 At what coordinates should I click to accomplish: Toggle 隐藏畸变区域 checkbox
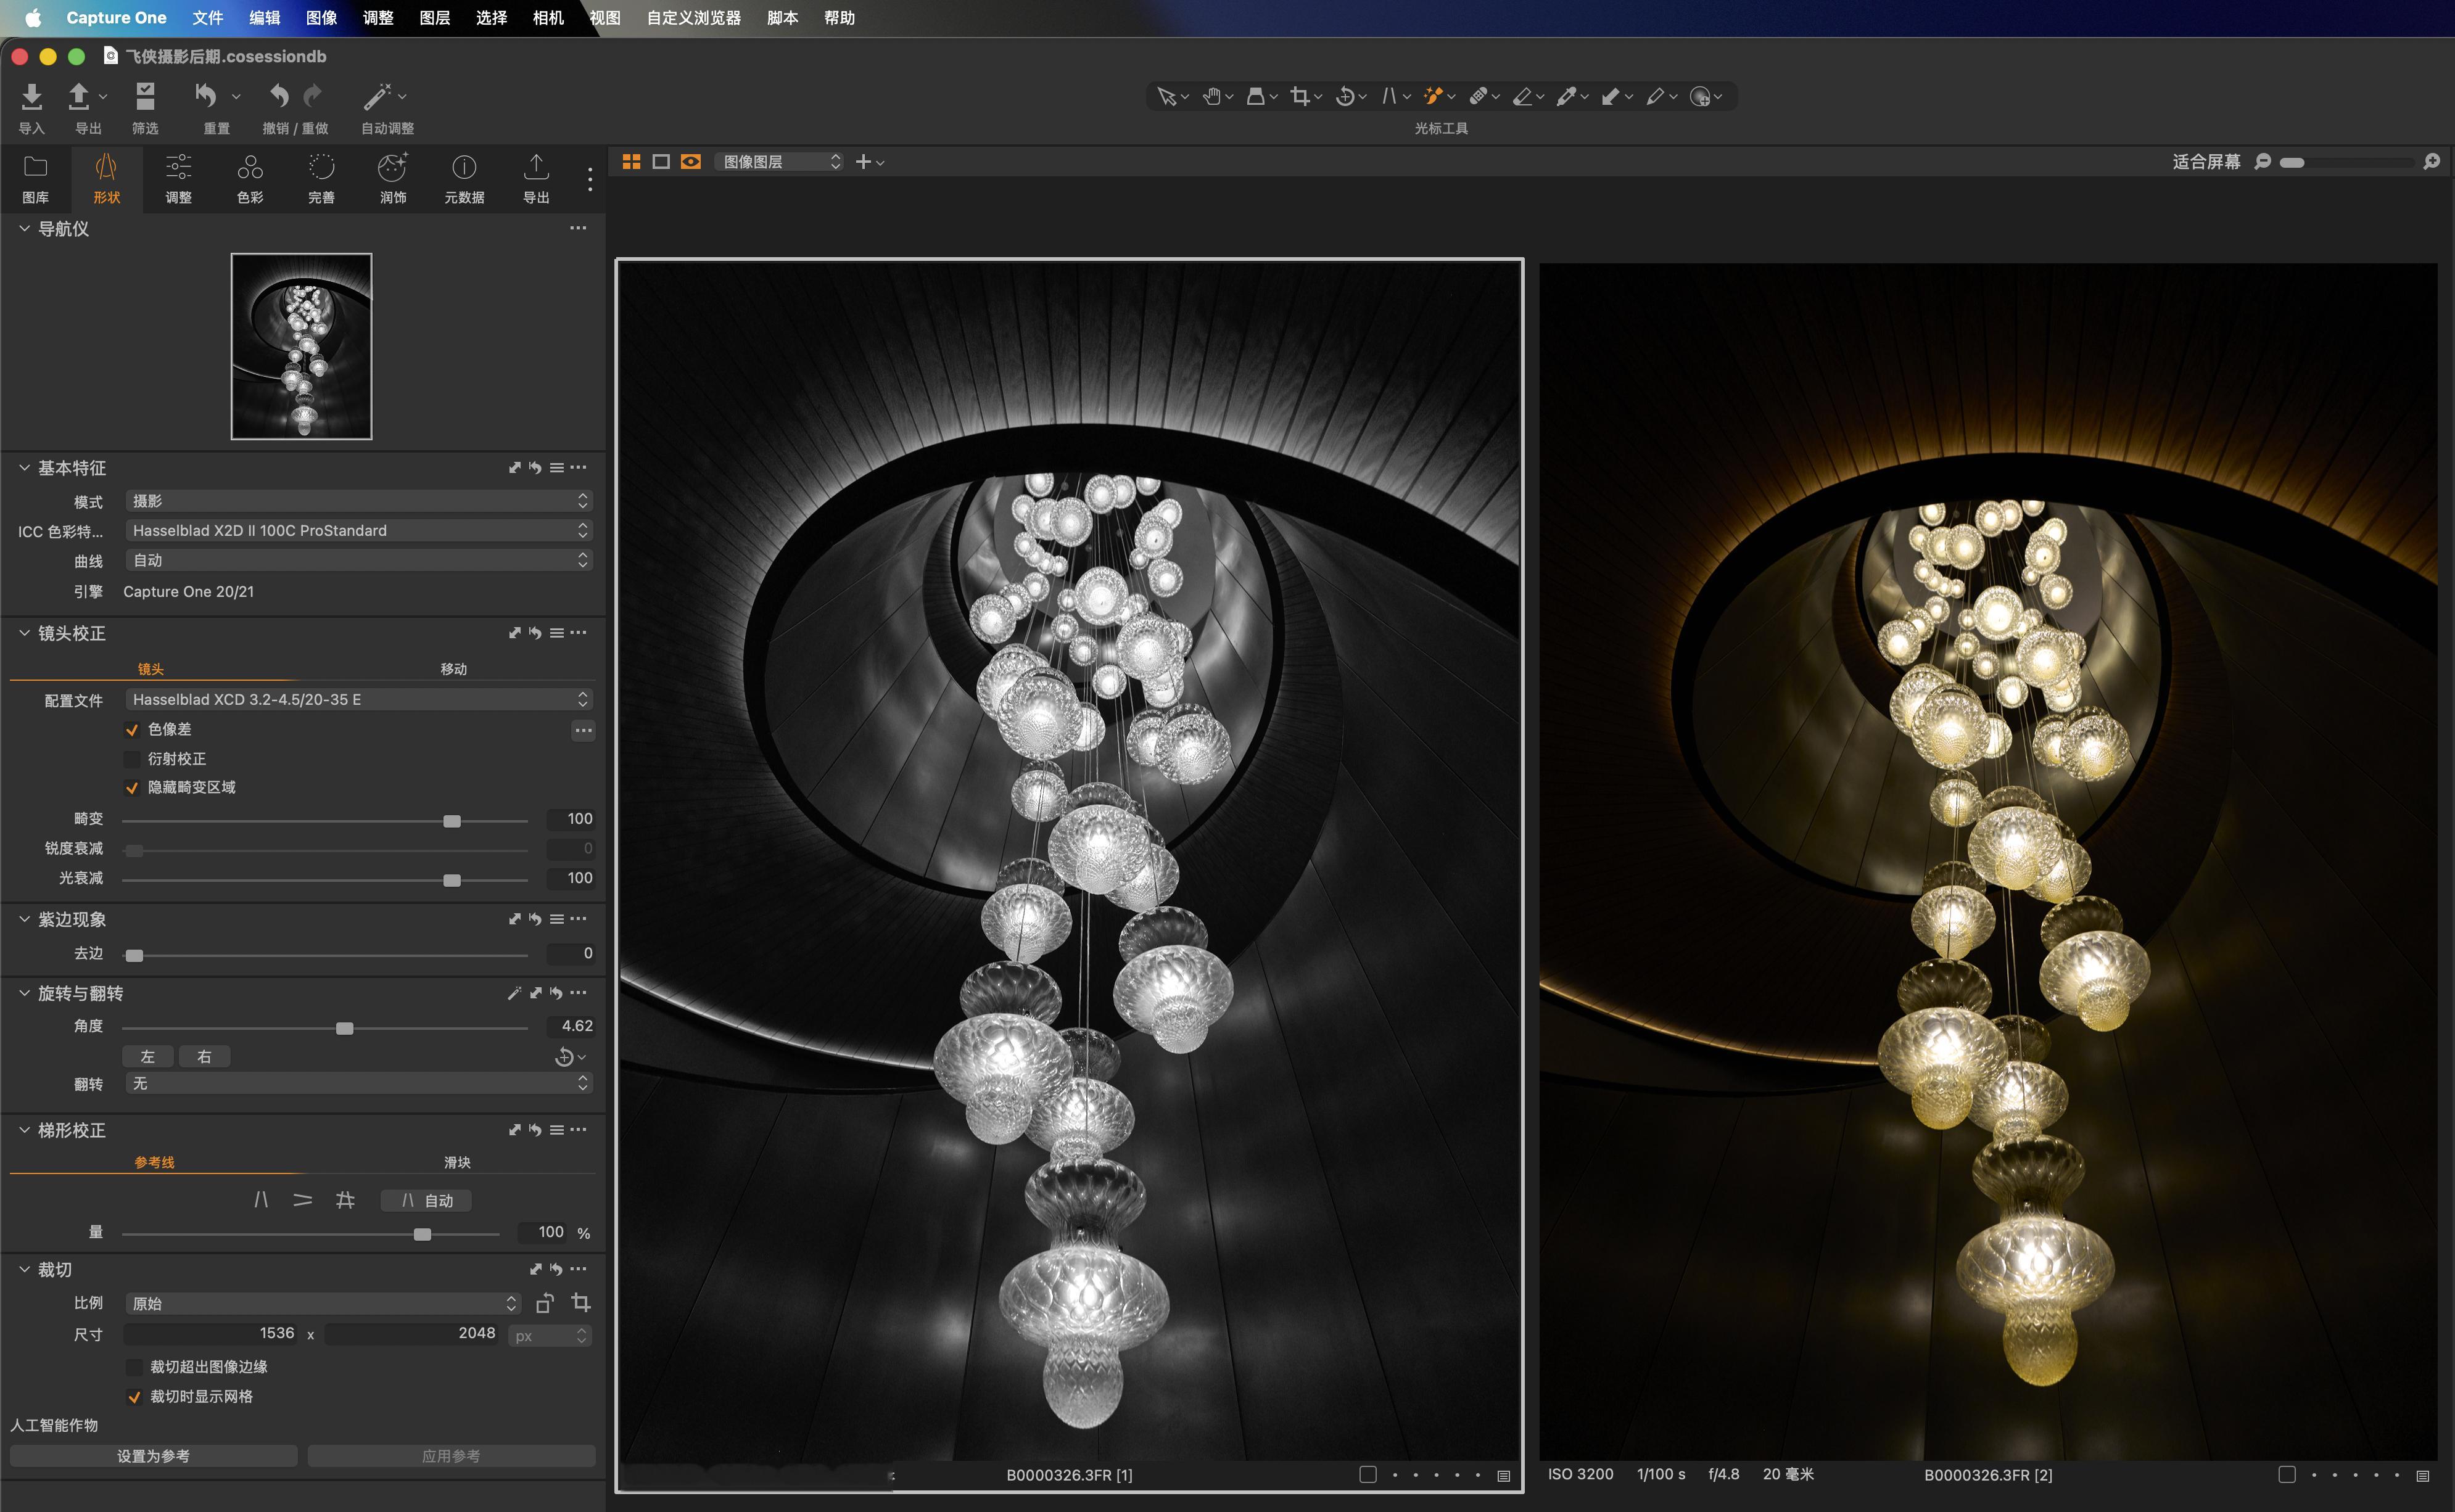point(132,788)
